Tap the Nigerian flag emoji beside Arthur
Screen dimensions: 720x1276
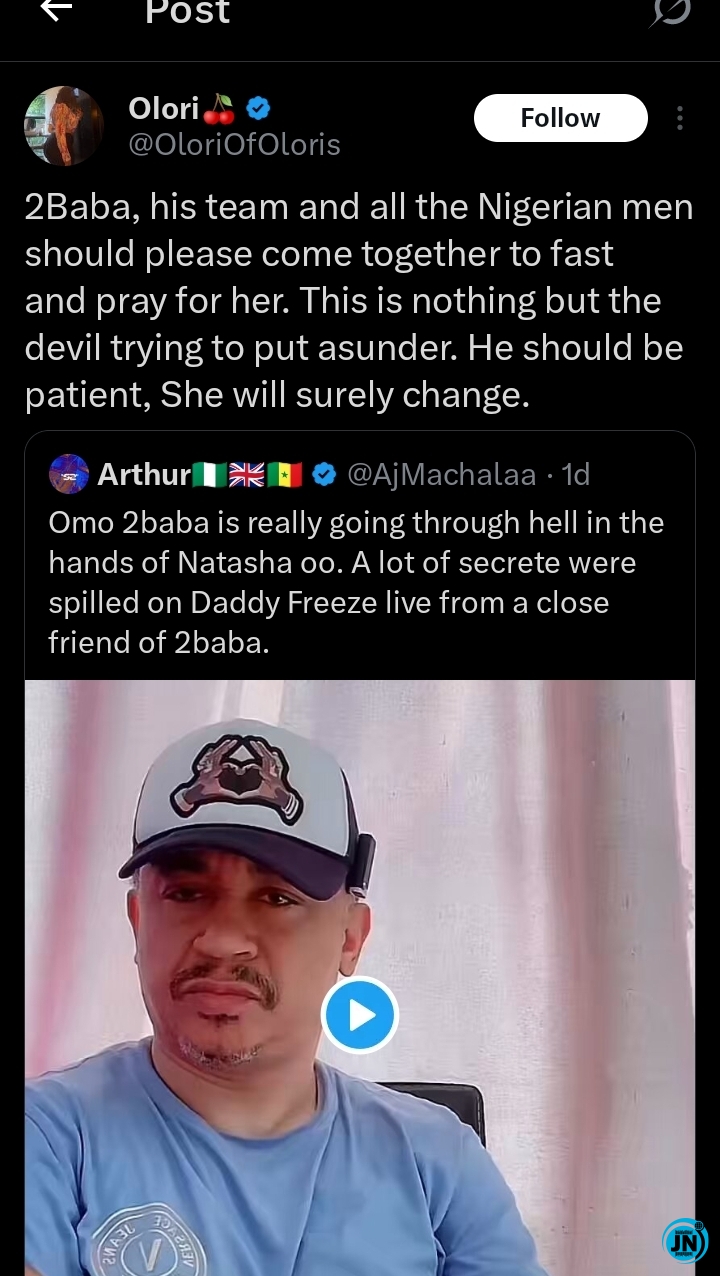tap(209, 474)
